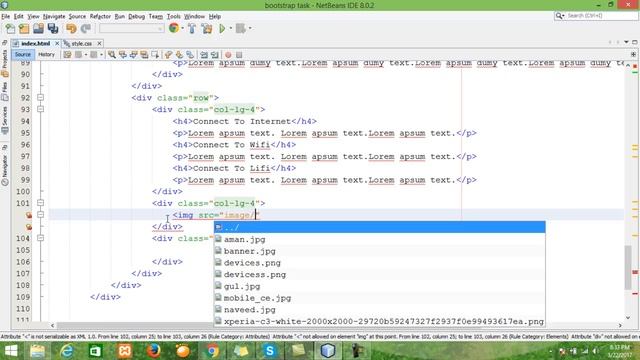Click Previous Bookmark icon
The image size is (640, 360).
[168, 55]
